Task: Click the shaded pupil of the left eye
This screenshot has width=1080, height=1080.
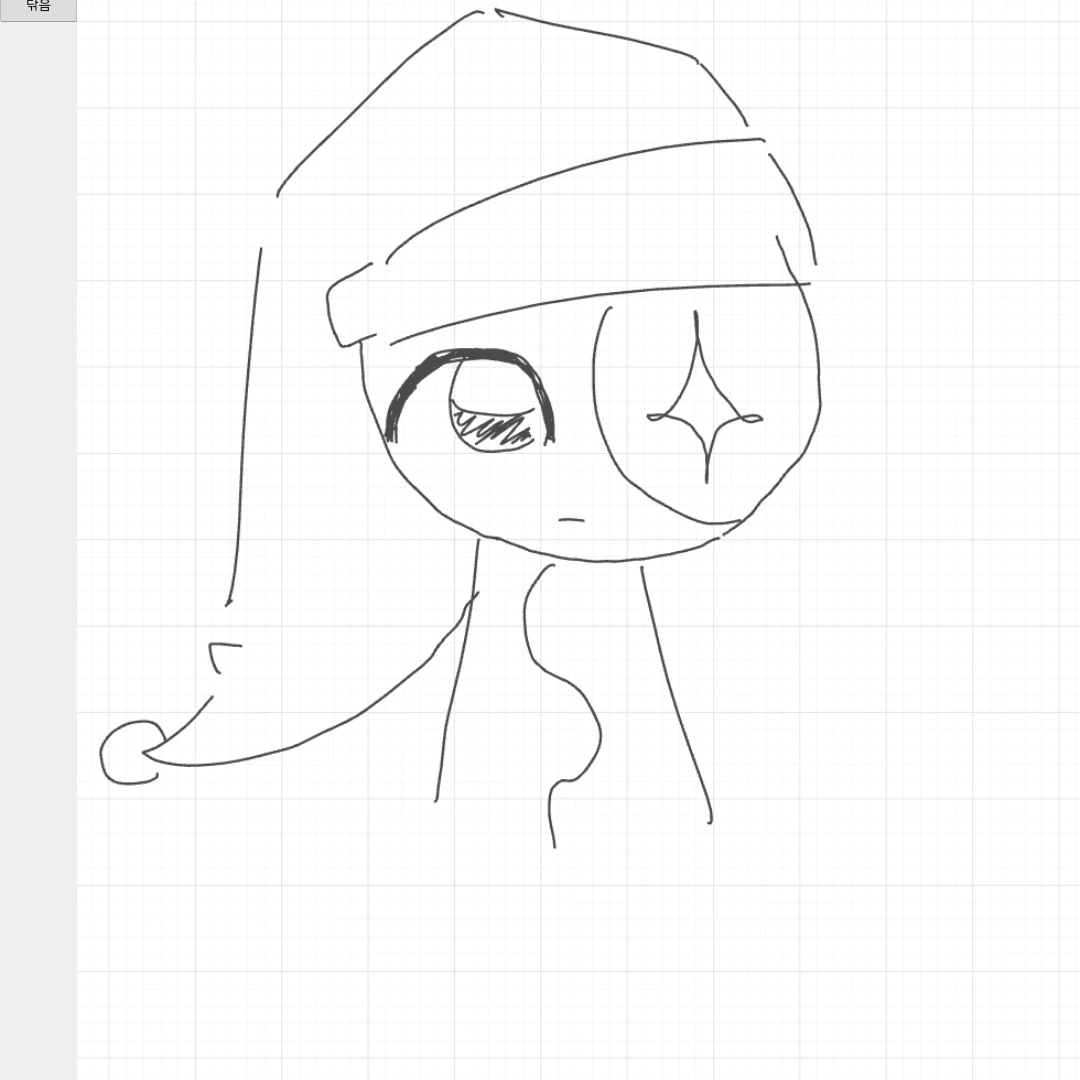Action: (x=492, y=428)
